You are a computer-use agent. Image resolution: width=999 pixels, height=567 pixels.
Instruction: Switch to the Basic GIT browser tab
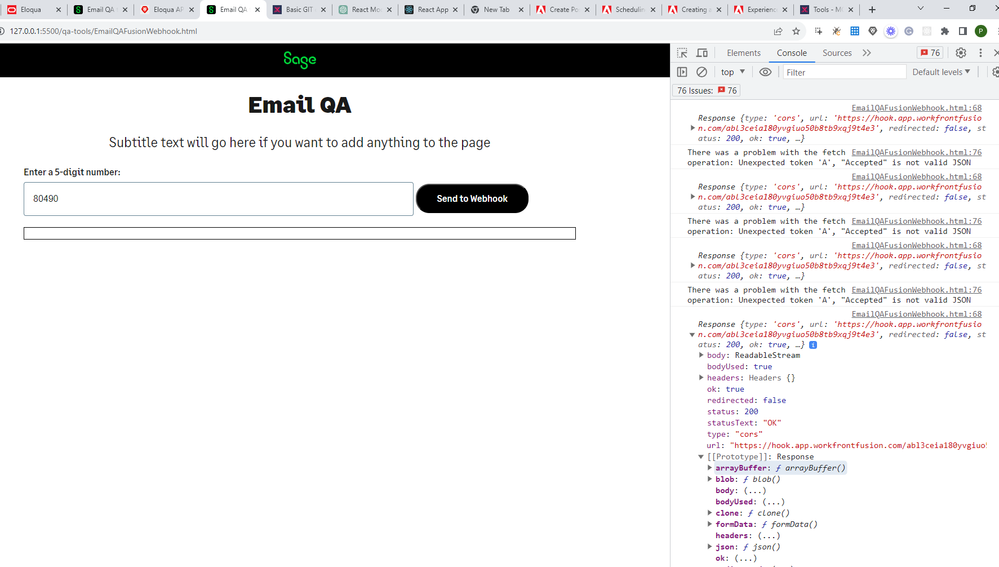point(299,10)
